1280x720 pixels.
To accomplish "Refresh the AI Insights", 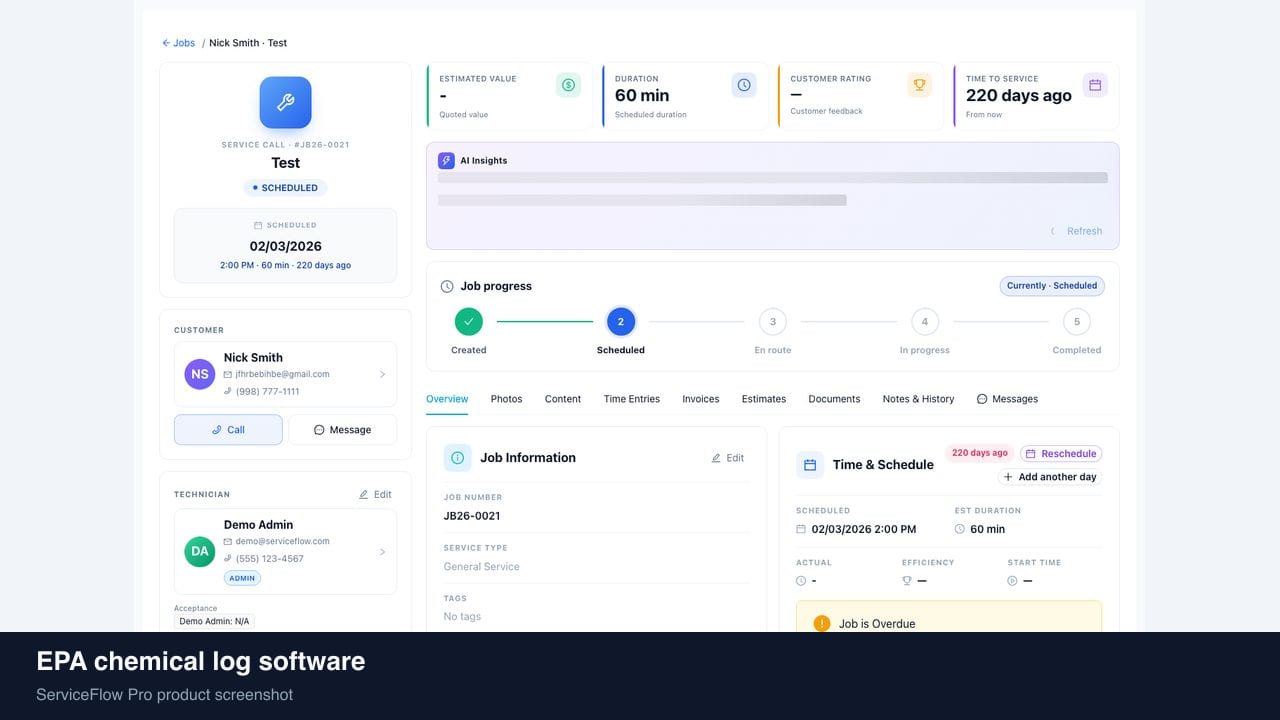I will [1076, 231].
